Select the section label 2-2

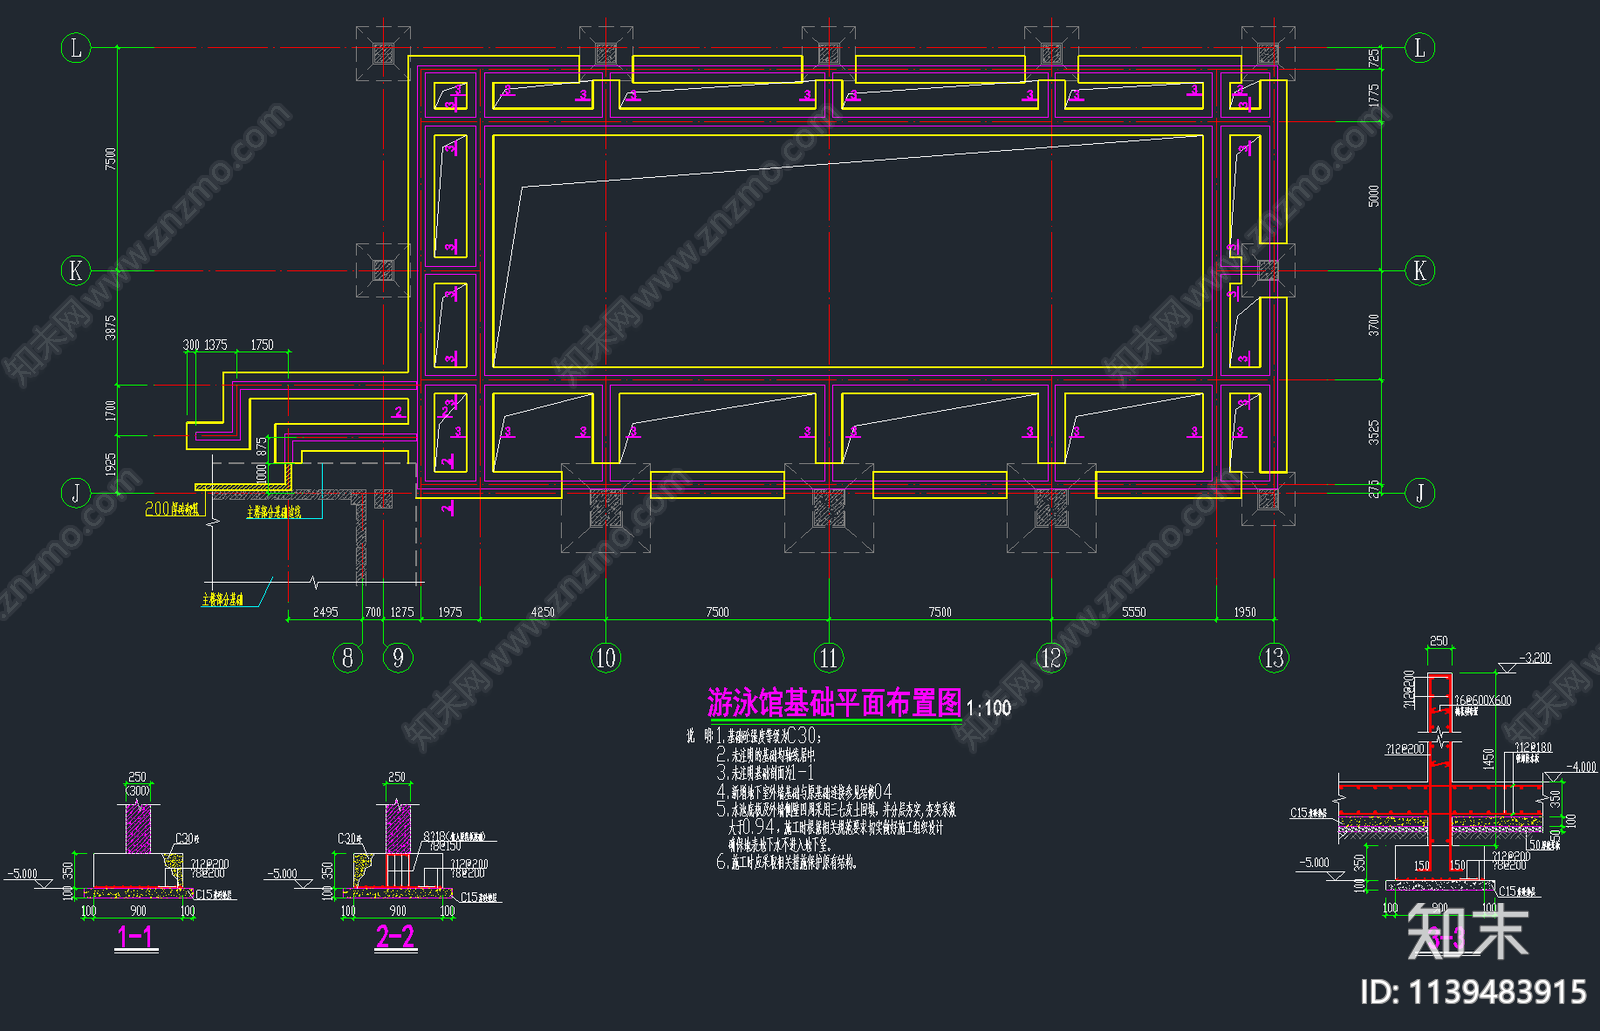[396, 937]
